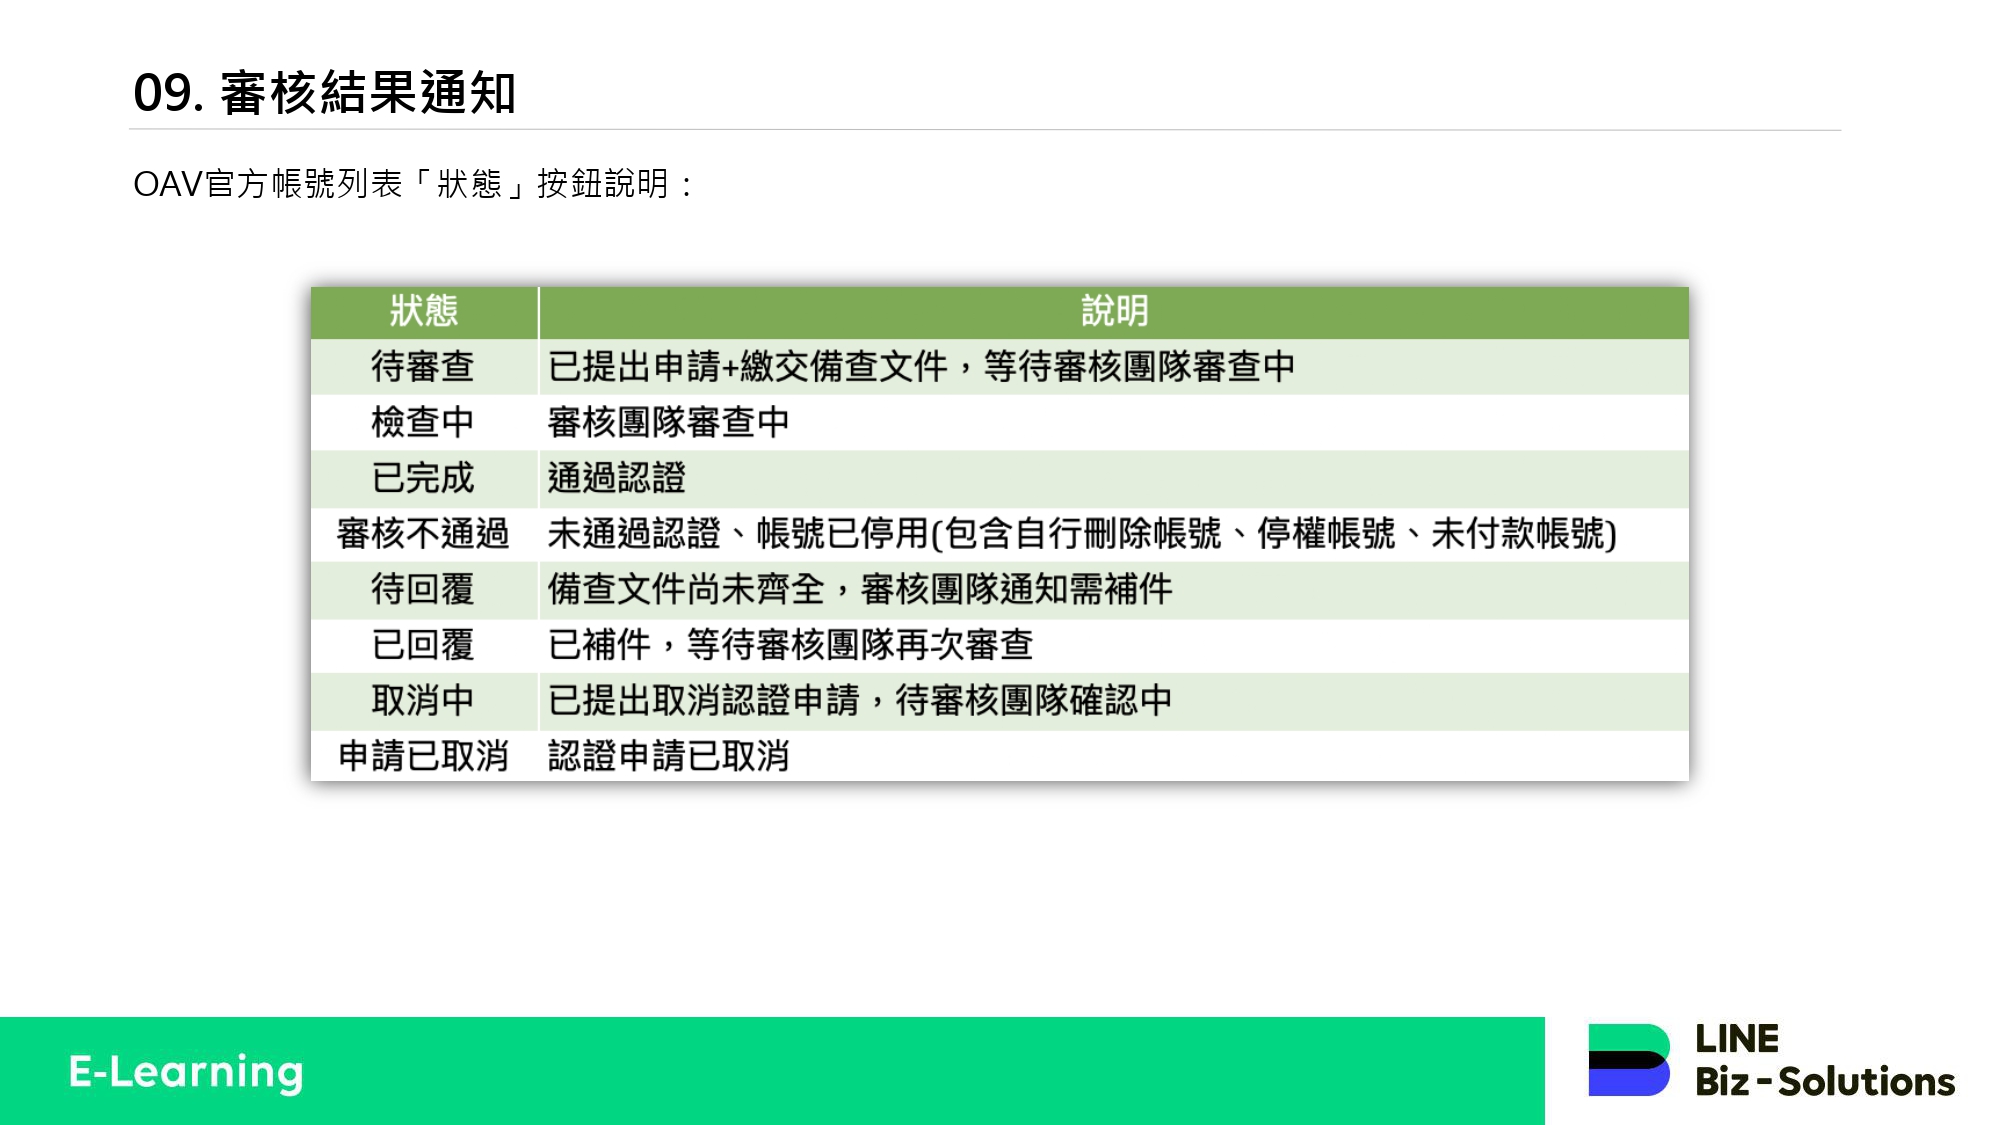The width and height of the screenshot is (2000, 1125).
Task: Select the 取消中 status cell
Action: pyautogui.click(x=423, y=700)
